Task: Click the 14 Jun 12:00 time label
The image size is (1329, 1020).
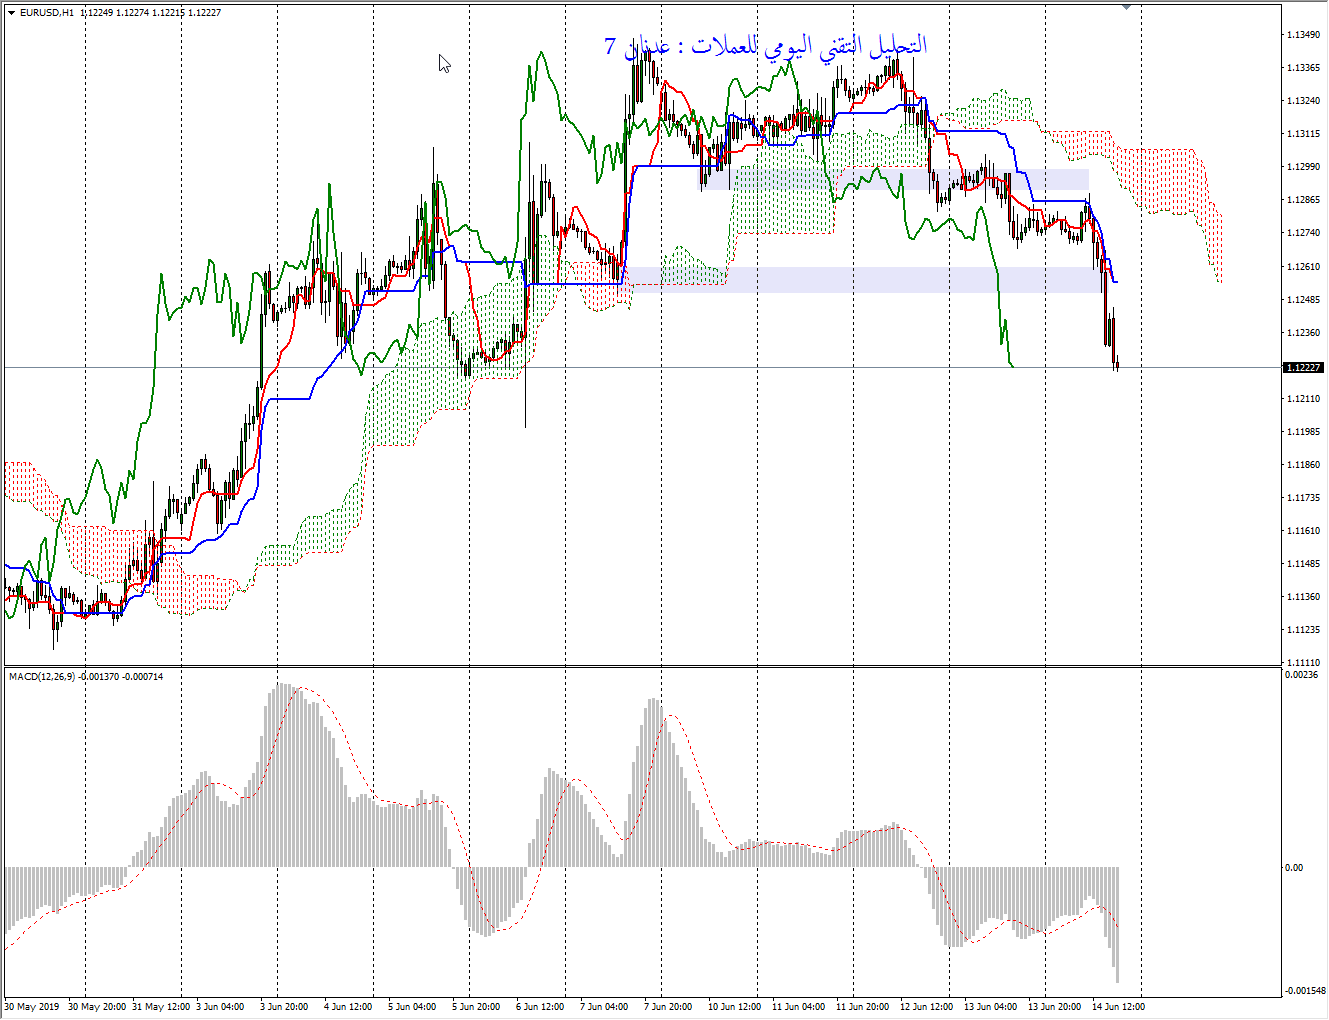Action: point(1118,1007)
